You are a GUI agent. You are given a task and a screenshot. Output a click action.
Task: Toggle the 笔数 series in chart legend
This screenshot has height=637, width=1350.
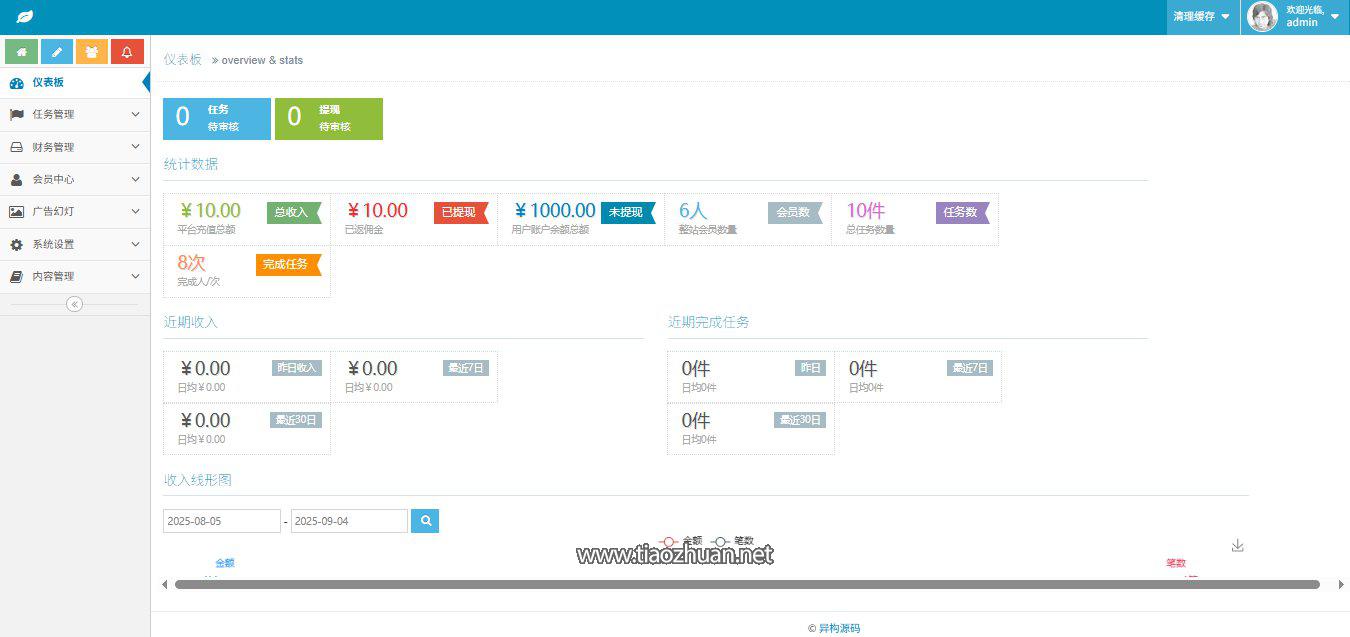pos(732,541)
